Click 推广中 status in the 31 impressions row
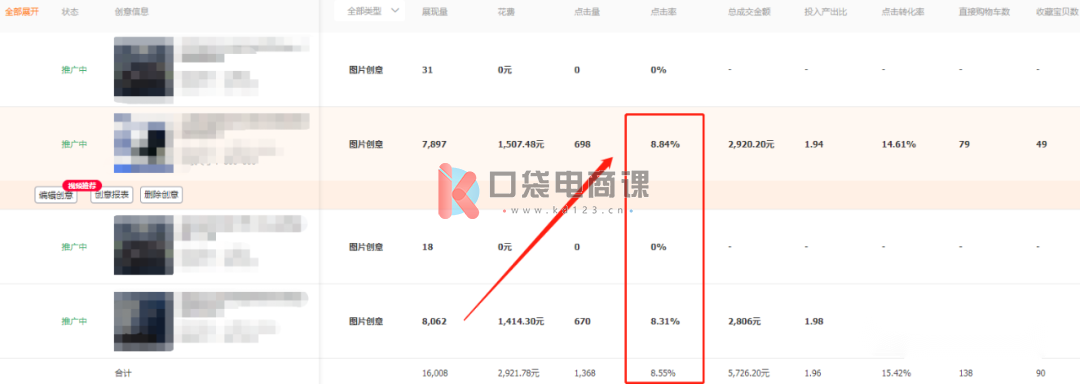Viewport: 1080px width, 384px height. [x=74, y=70]
